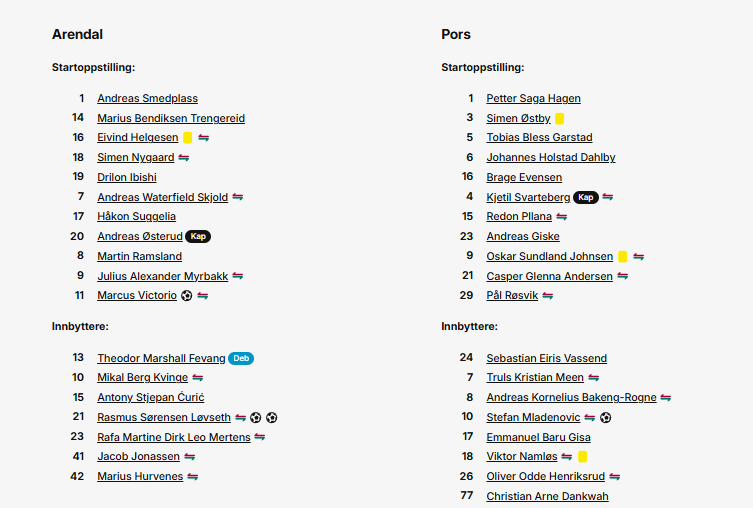753x508 pixels.
Task: Open Petter Saga Hagen player profile
Action: 534,98
